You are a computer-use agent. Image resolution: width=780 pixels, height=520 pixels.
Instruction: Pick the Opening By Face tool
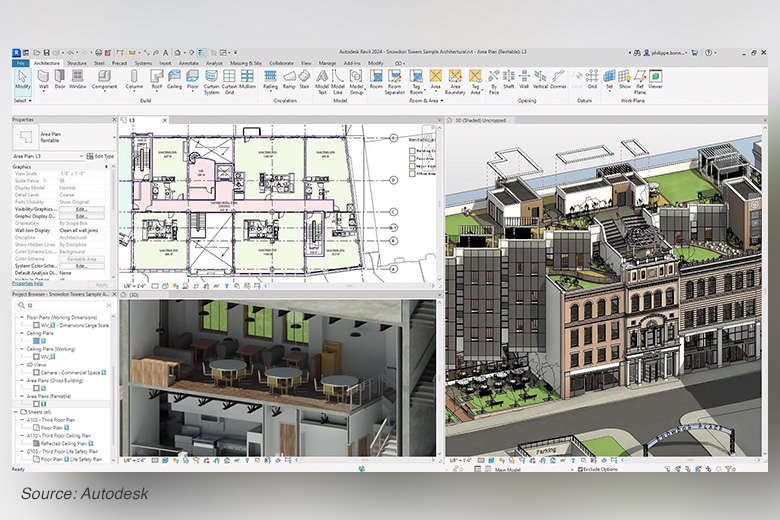pos(493,82)
